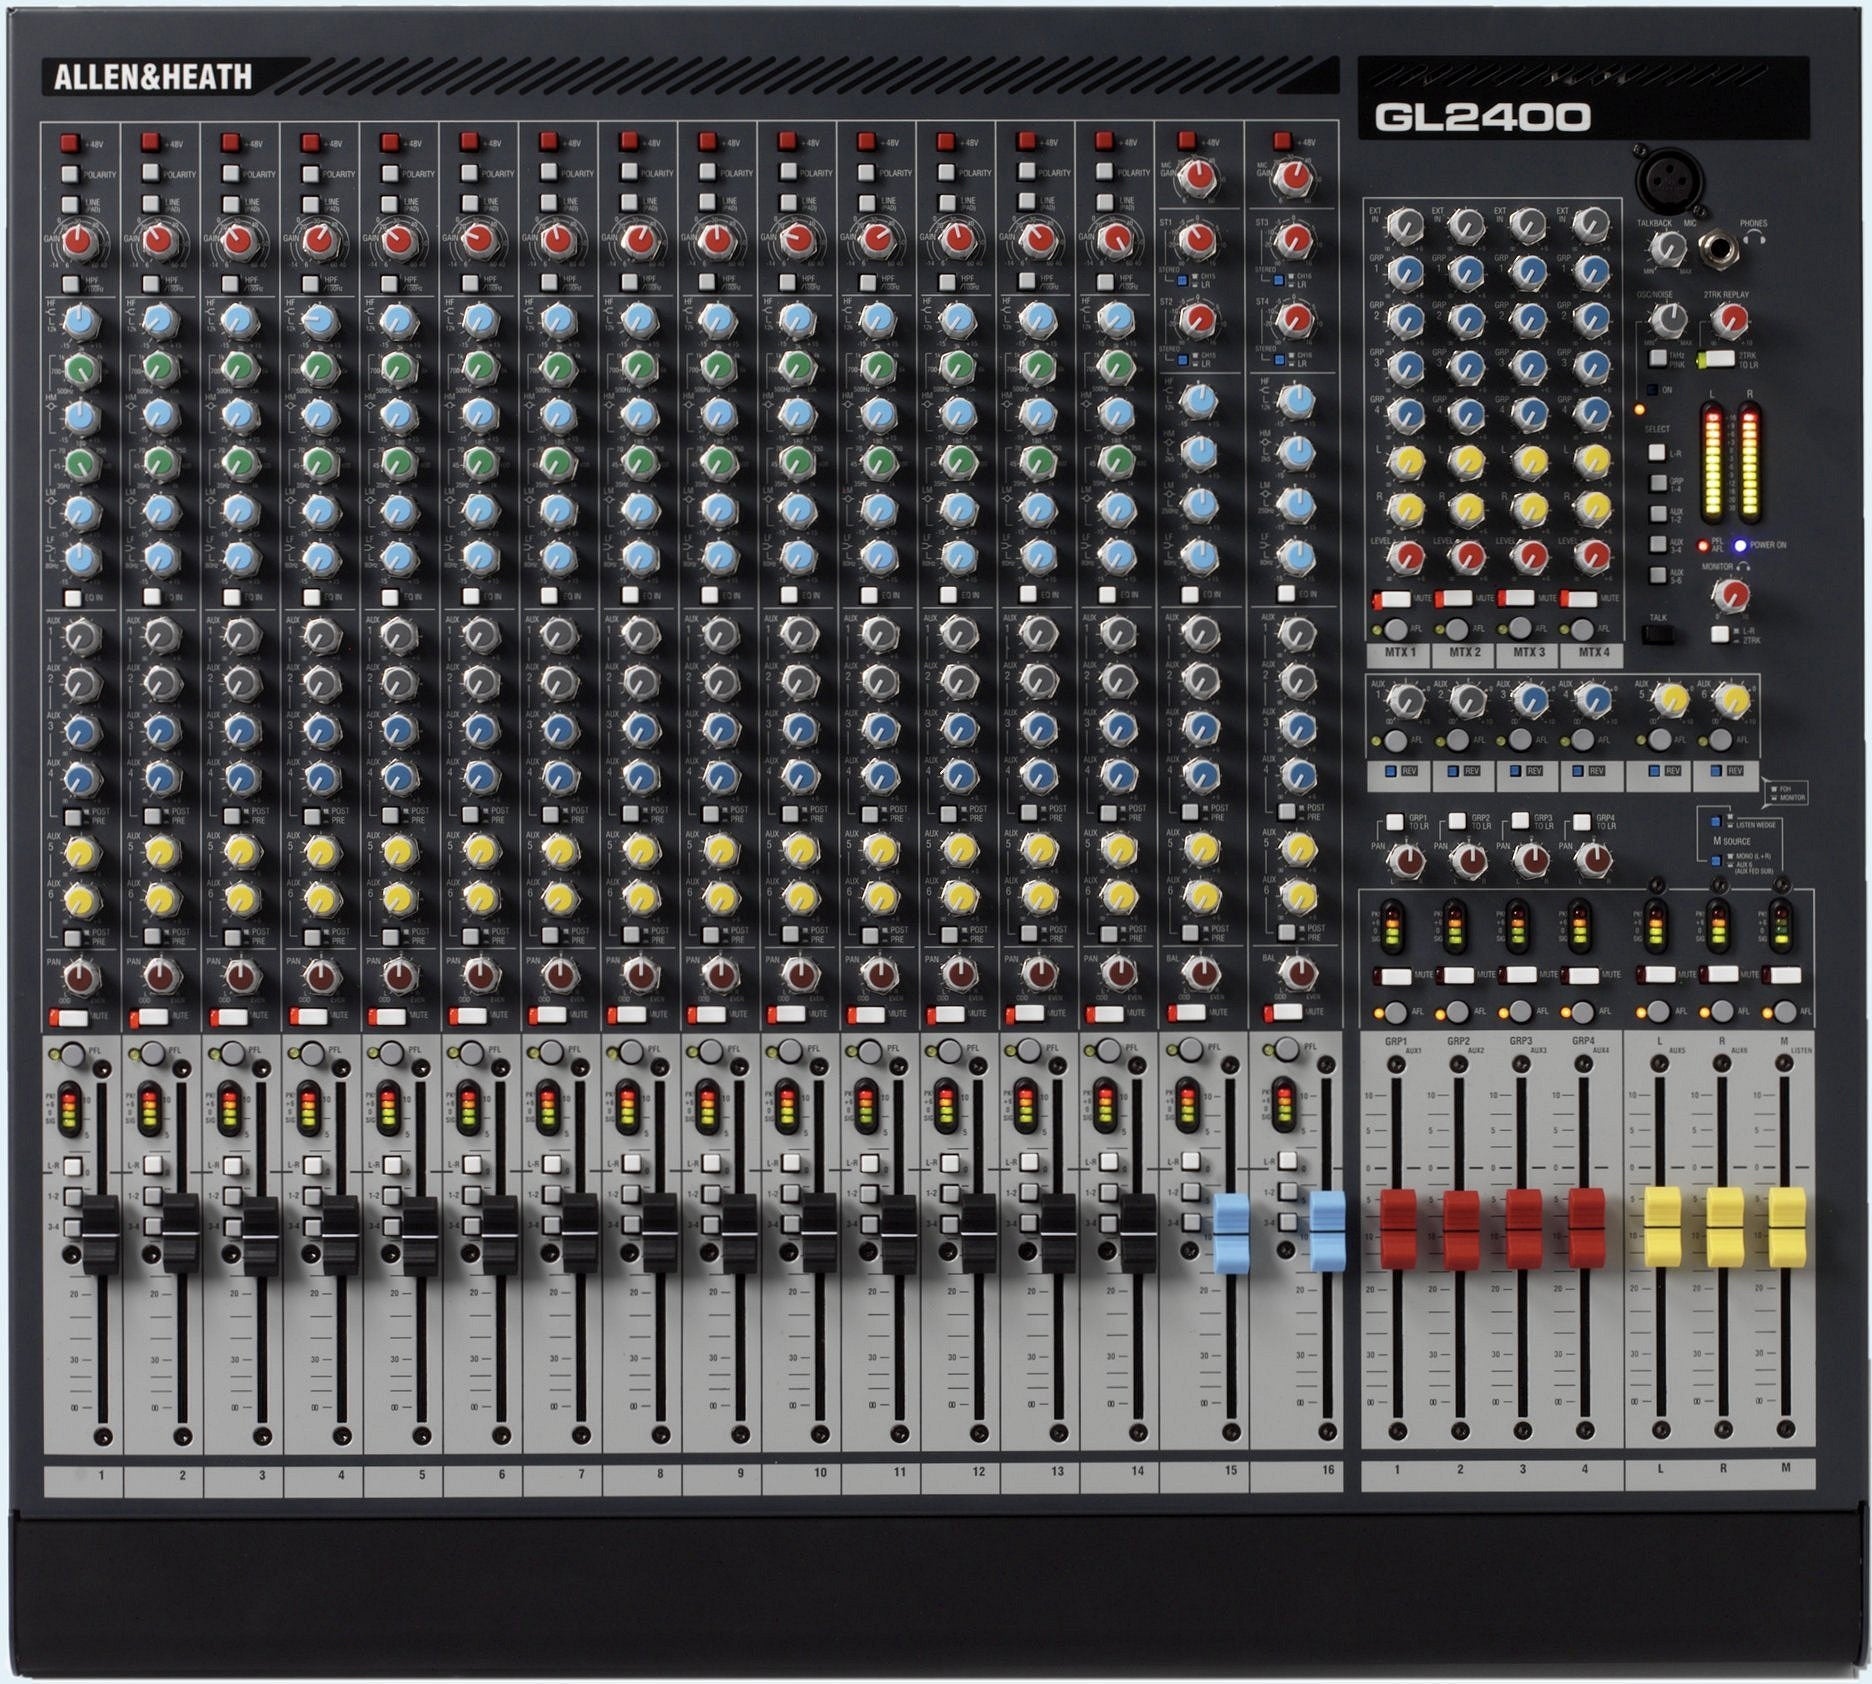The width and height of the screenshot is (1872, 1684).
Task: Click the GRP1 red fader
Action: 1397,1229
